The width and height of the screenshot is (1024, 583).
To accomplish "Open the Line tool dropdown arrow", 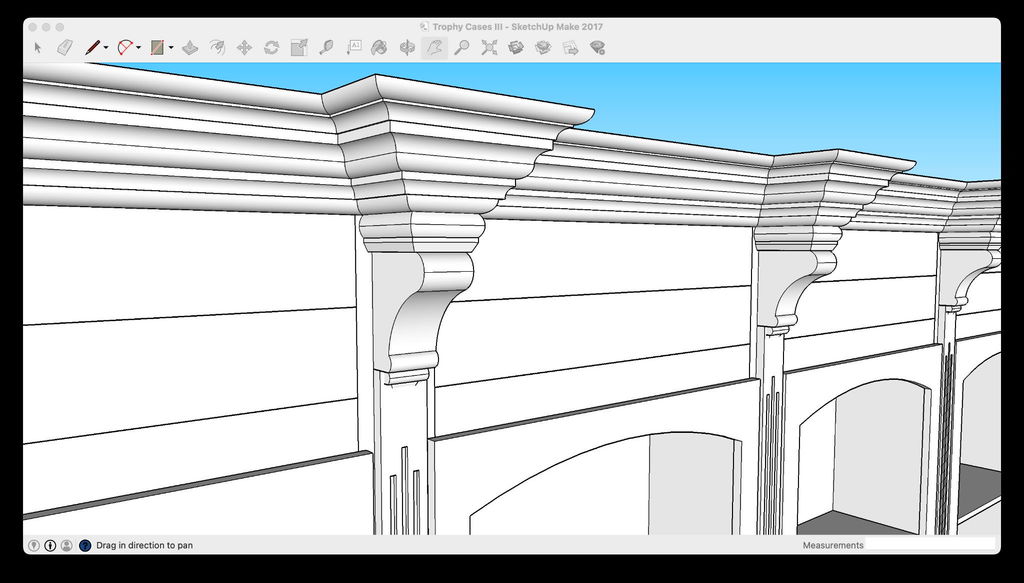I will tap(106, 47).
